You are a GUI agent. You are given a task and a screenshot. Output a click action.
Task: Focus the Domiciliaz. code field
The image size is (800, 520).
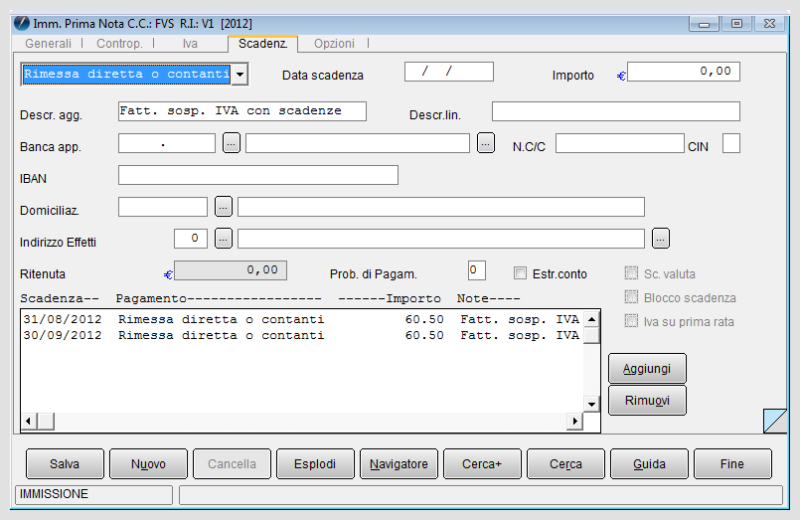(163, 207)
